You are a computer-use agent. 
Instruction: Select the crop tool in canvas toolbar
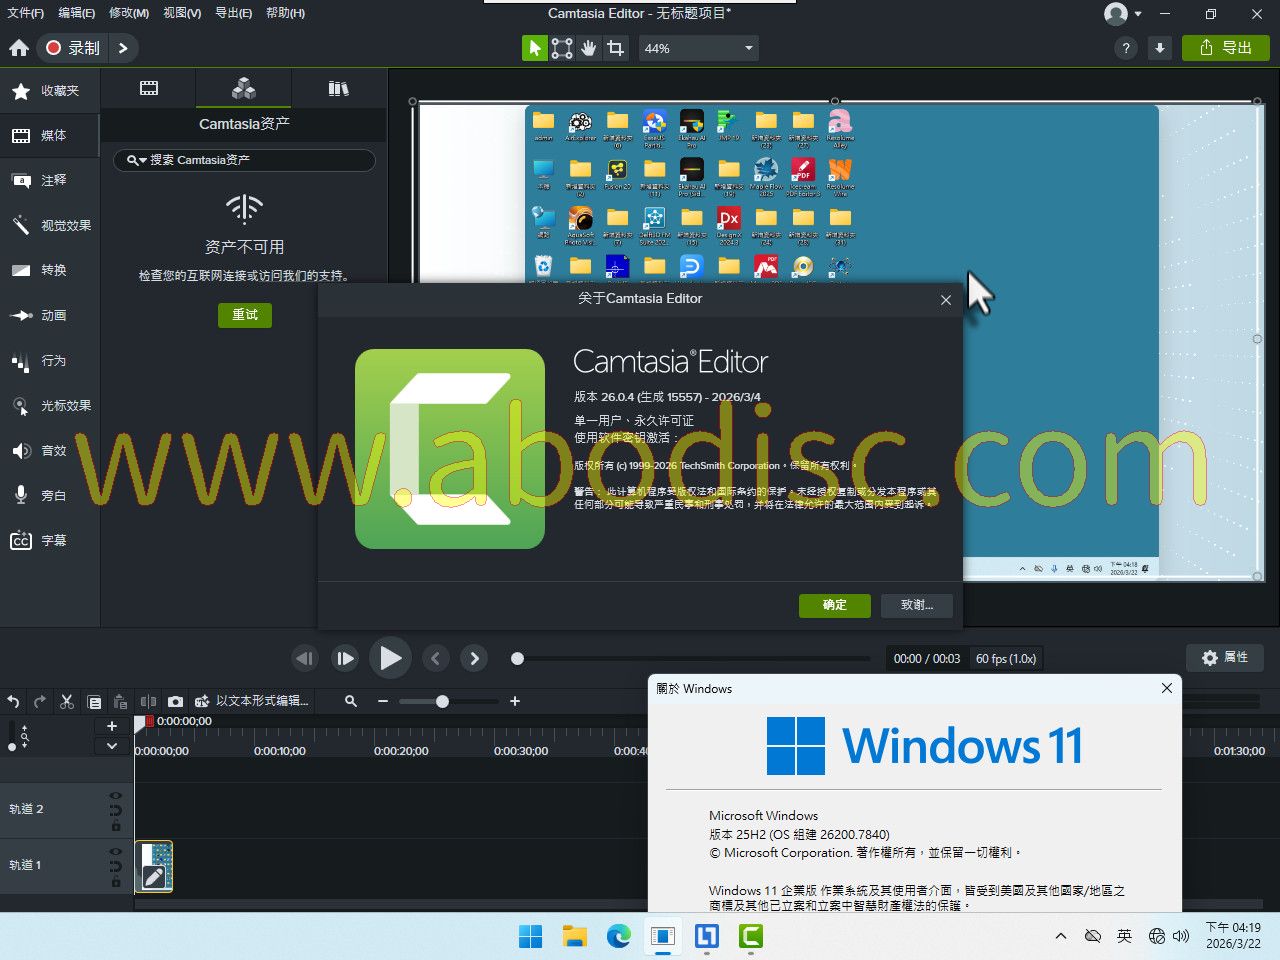point(616,48)
